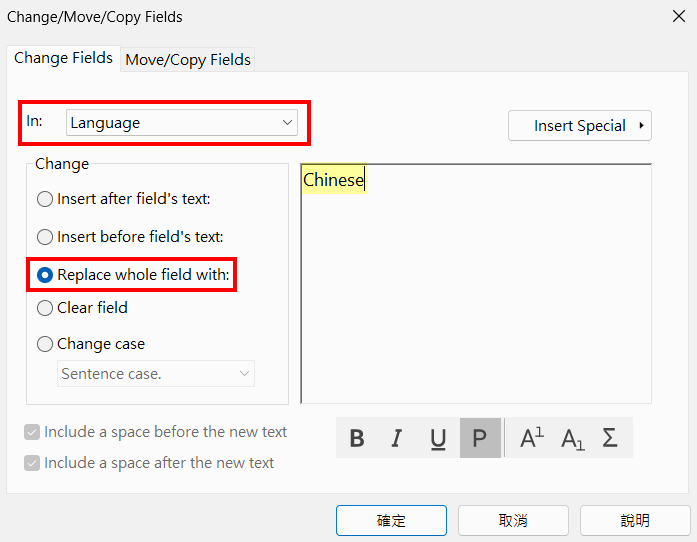Click in the Chinese replacement text box
The image size is (697, 542).
[x=476, y=284]
